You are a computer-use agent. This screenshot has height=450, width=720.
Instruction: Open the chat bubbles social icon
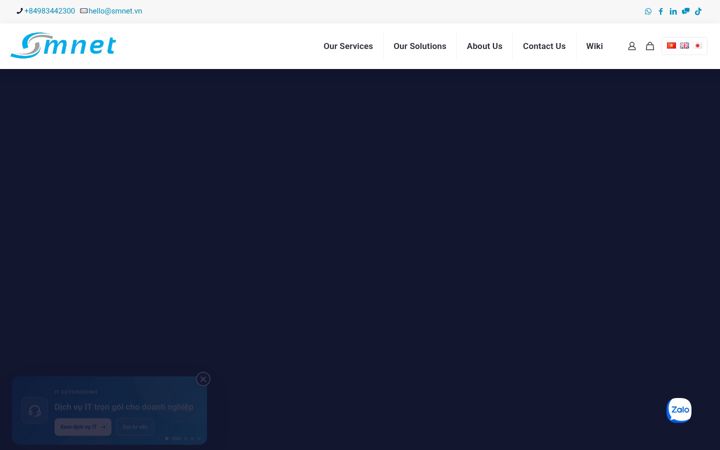[x=686, y=11]
